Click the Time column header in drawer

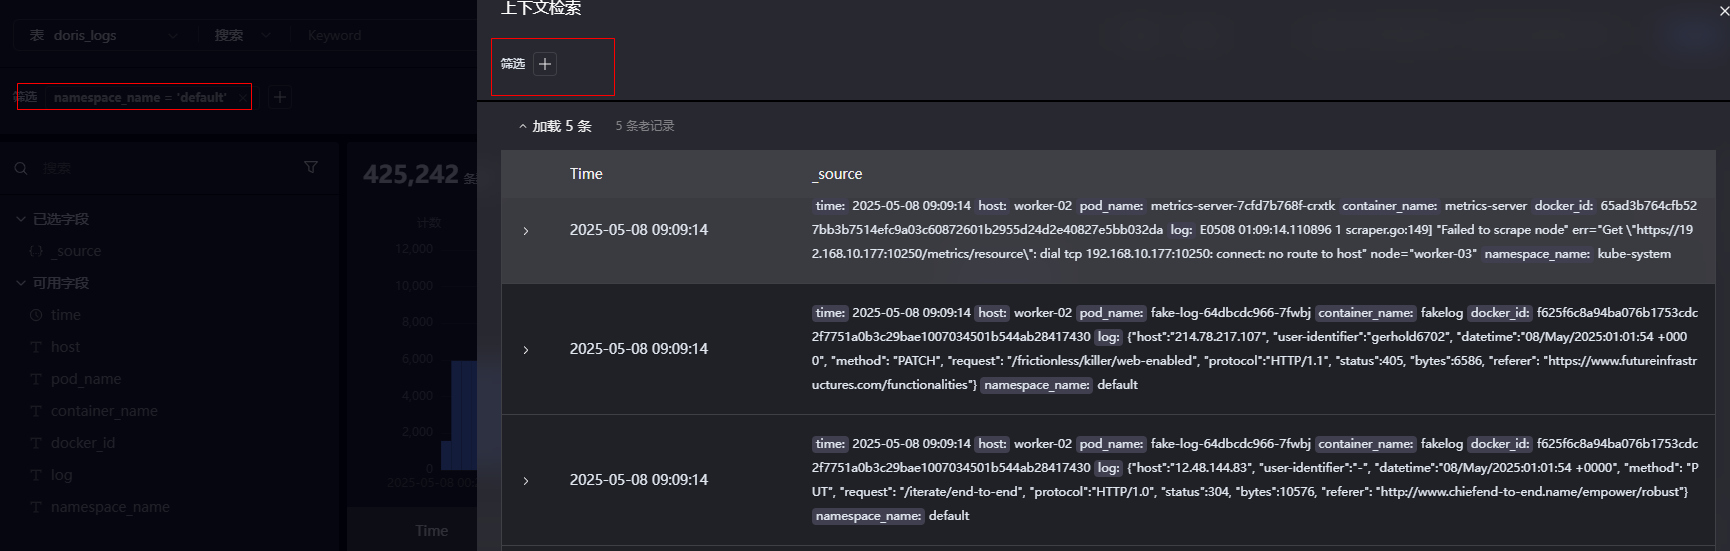[586, 174]
